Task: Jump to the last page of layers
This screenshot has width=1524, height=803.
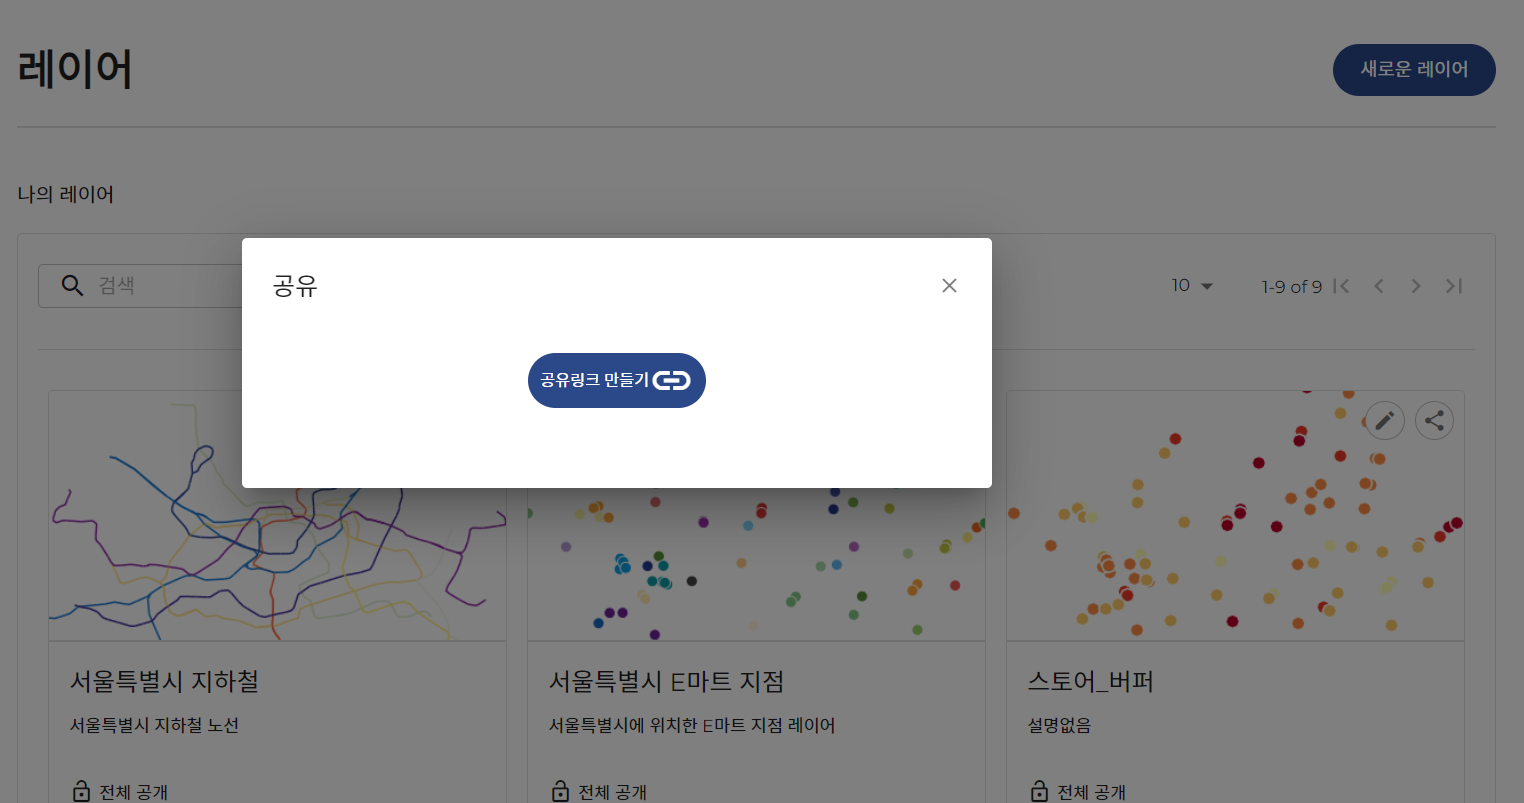Action: tap(1454, 286)
